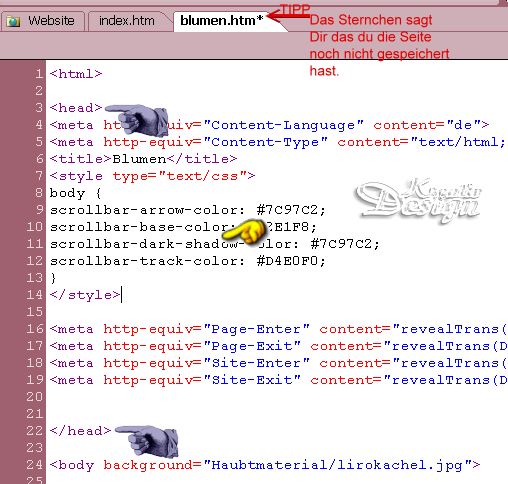The image size is (508, 484).
Task: Switch to the index.htm tab
Action: coord(127,21)
